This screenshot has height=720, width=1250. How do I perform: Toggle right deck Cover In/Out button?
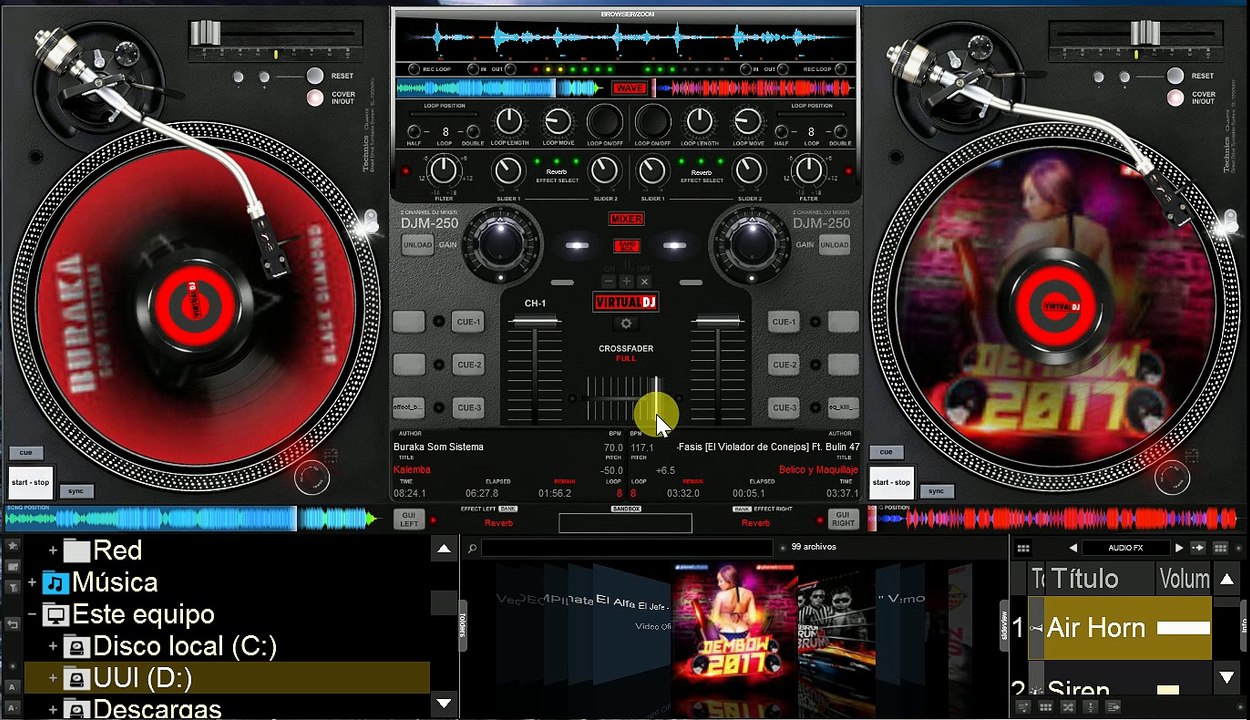click(x=1174, y=98)
